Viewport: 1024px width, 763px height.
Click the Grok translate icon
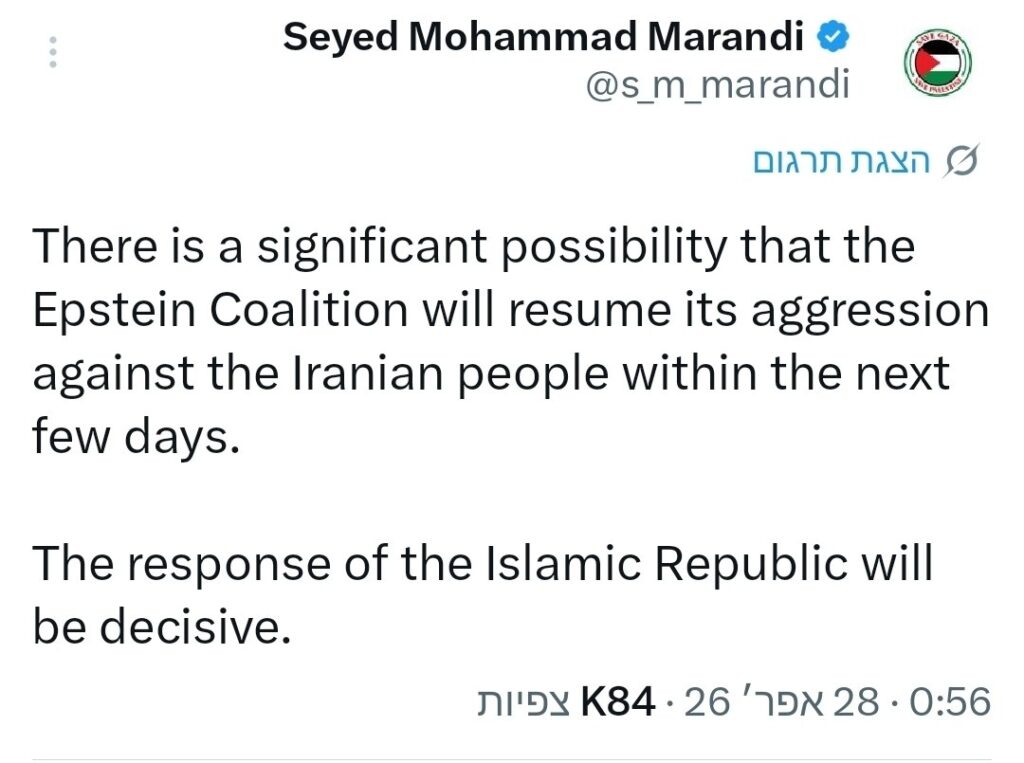[x=961, y=162]
